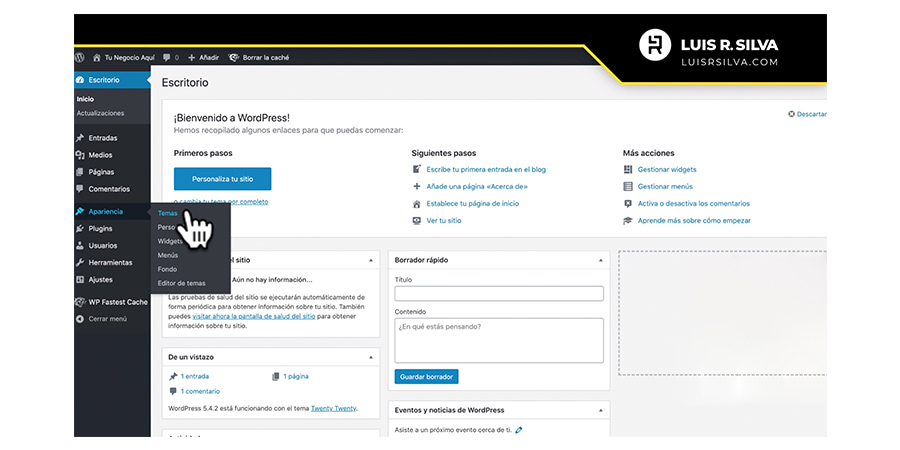Collapse Eventos y noticias de WordPress widget
The width and height of the screenshot is (900, 450).
coord(600,411)
